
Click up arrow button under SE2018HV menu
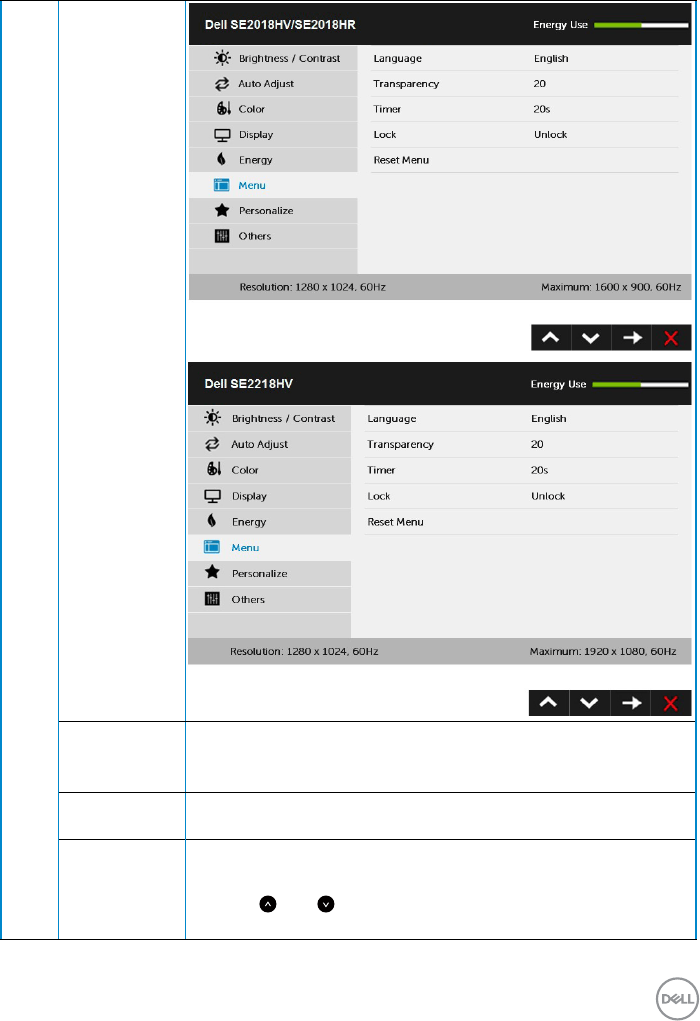[x=551, y=337]
